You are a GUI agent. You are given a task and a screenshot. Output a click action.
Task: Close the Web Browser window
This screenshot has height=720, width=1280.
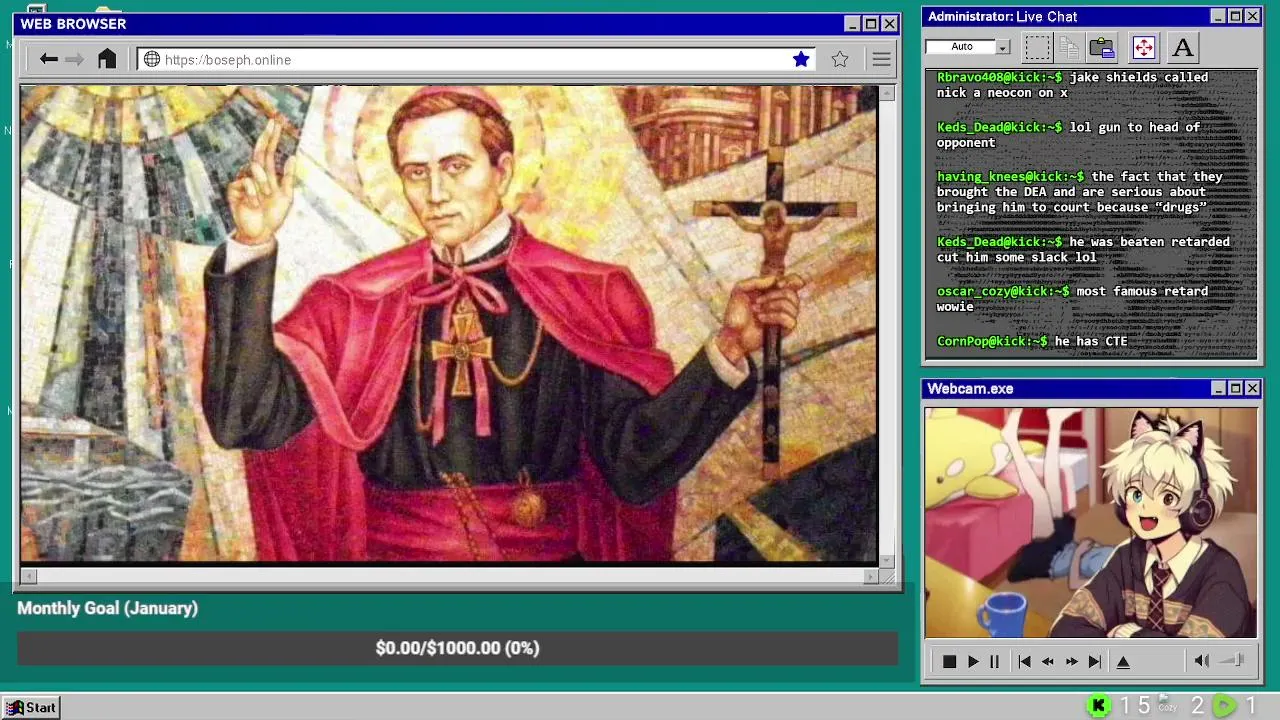coord(889,24)
